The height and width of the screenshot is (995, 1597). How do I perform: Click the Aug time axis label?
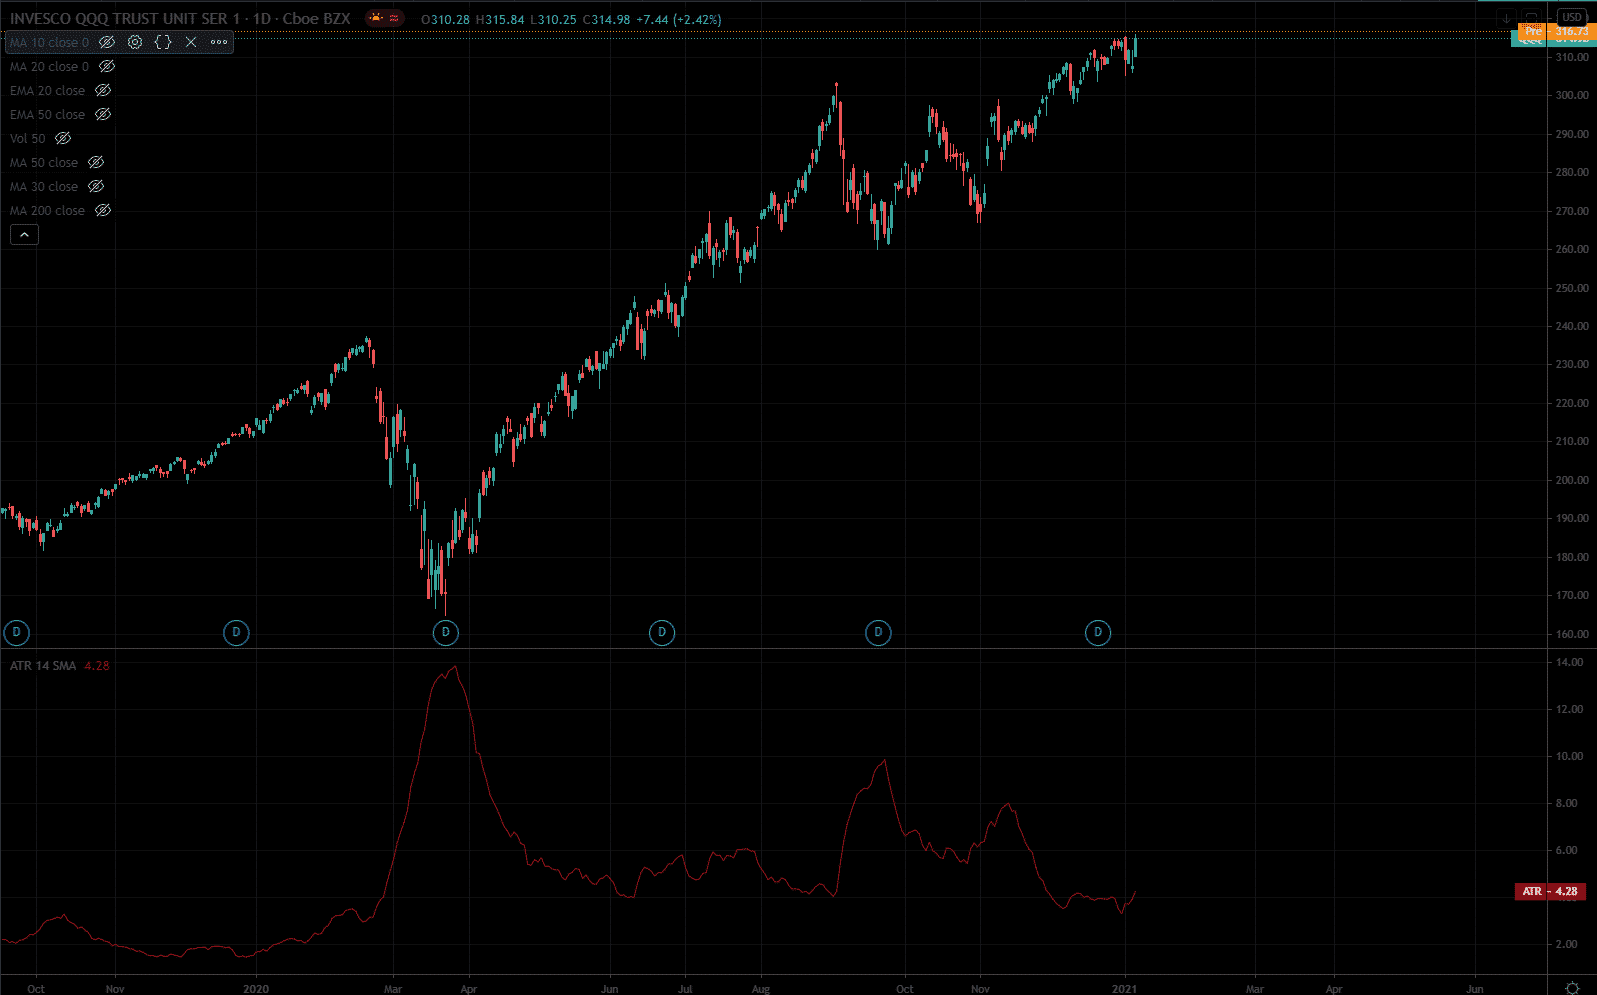point(761,989)
